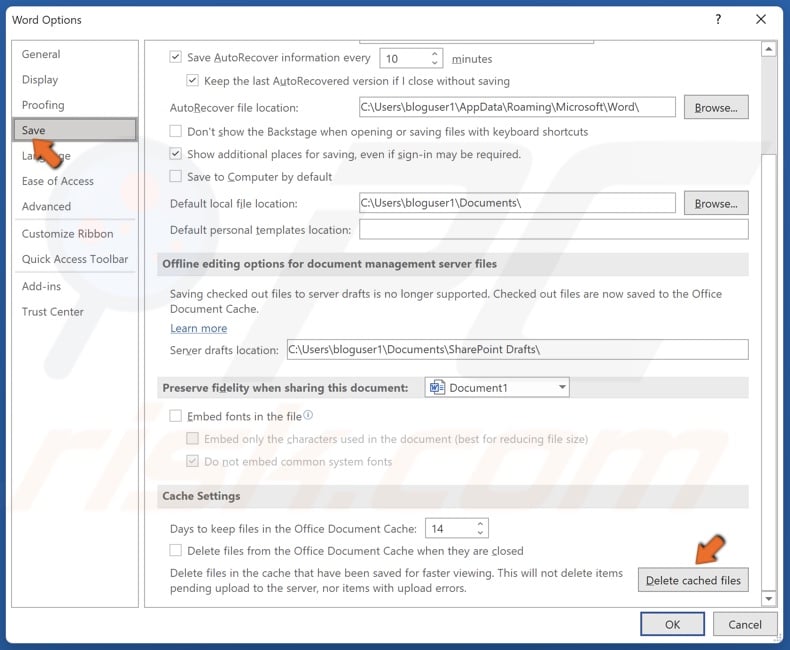Click the scroll up arrow of the options pane

768,49
